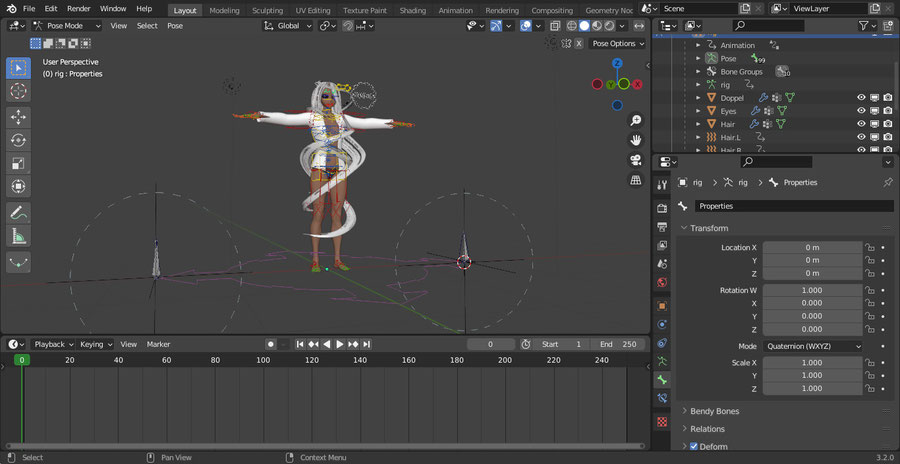Open the Keying dropdown

point(96,344)
